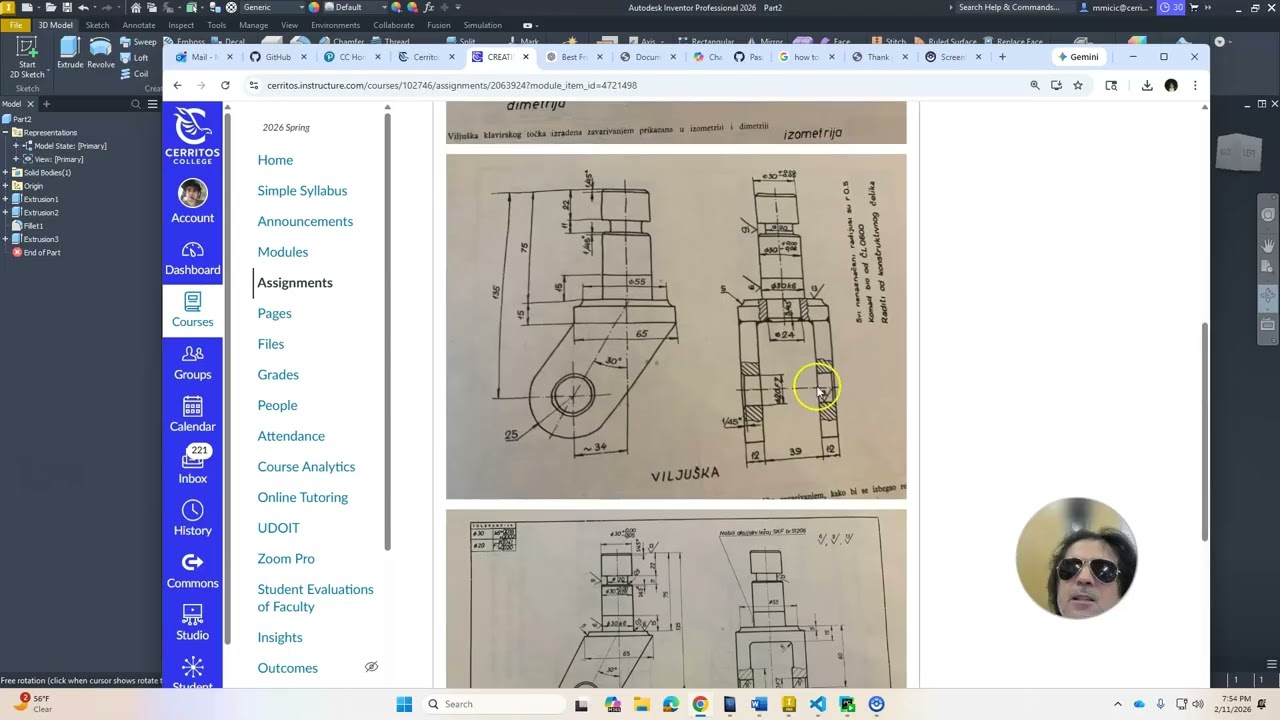The width and height of the screenshot is (1280, 720).
Task: Select Fillet1 in the model browser
Action: tap(33, 226)
